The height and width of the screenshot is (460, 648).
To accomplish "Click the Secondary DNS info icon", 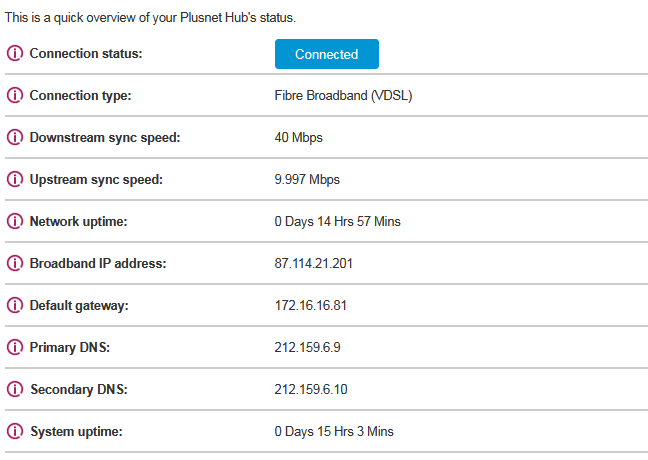I will pos(15,390).
